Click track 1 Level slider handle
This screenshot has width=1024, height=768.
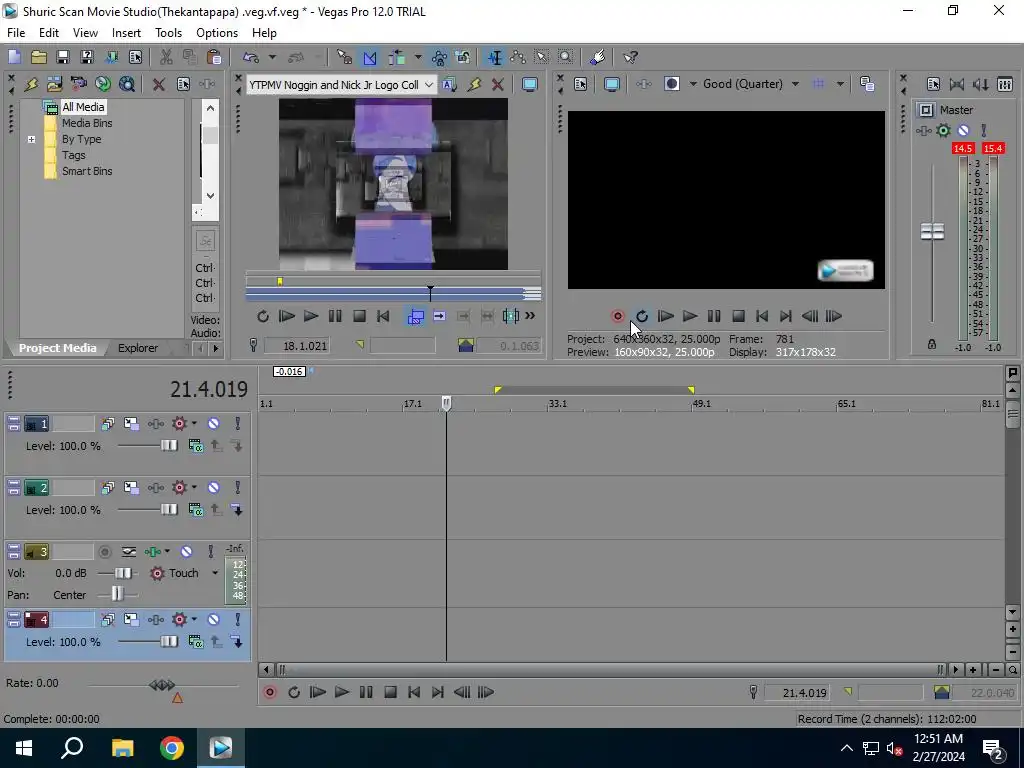point(168,445)
